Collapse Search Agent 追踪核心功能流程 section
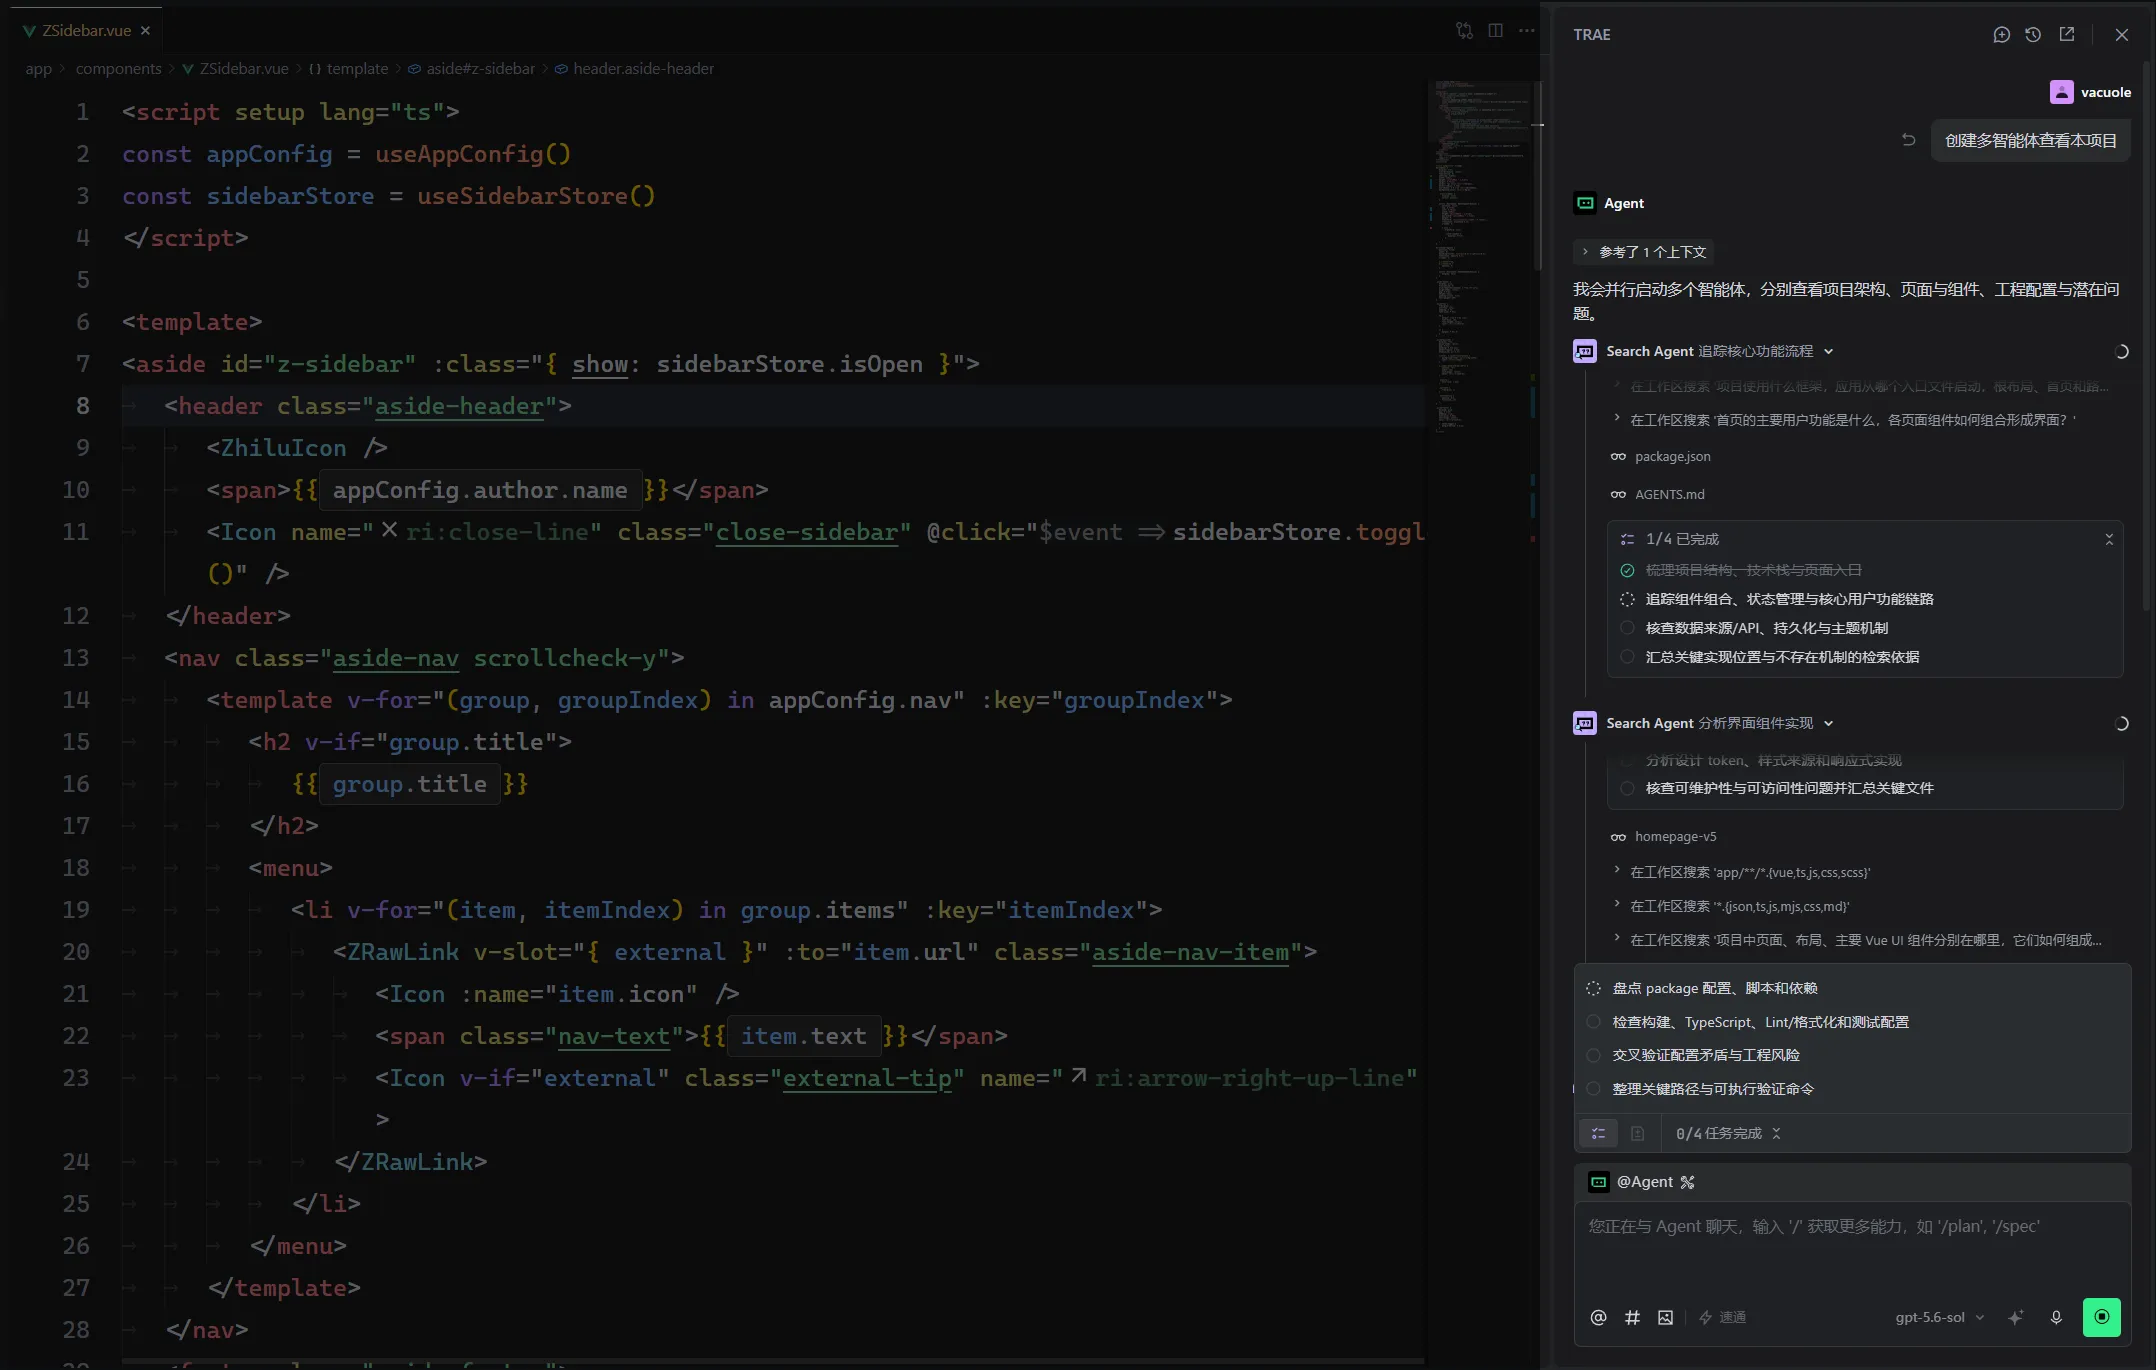The image size is (2156, 1370). point(1828,351)
